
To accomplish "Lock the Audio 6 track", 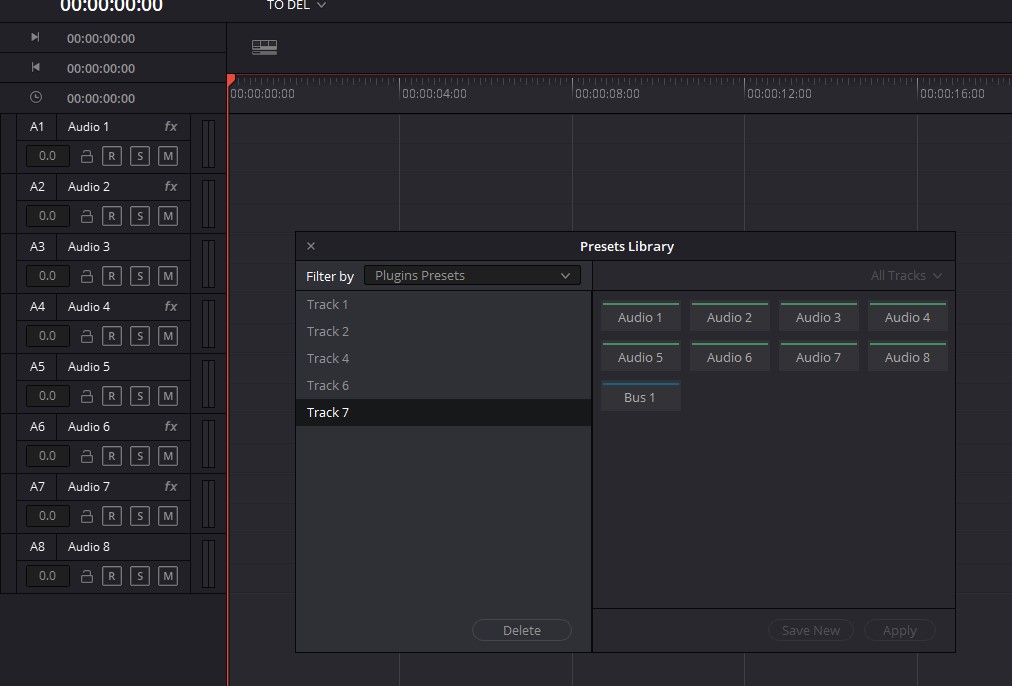I will (86, 456).
